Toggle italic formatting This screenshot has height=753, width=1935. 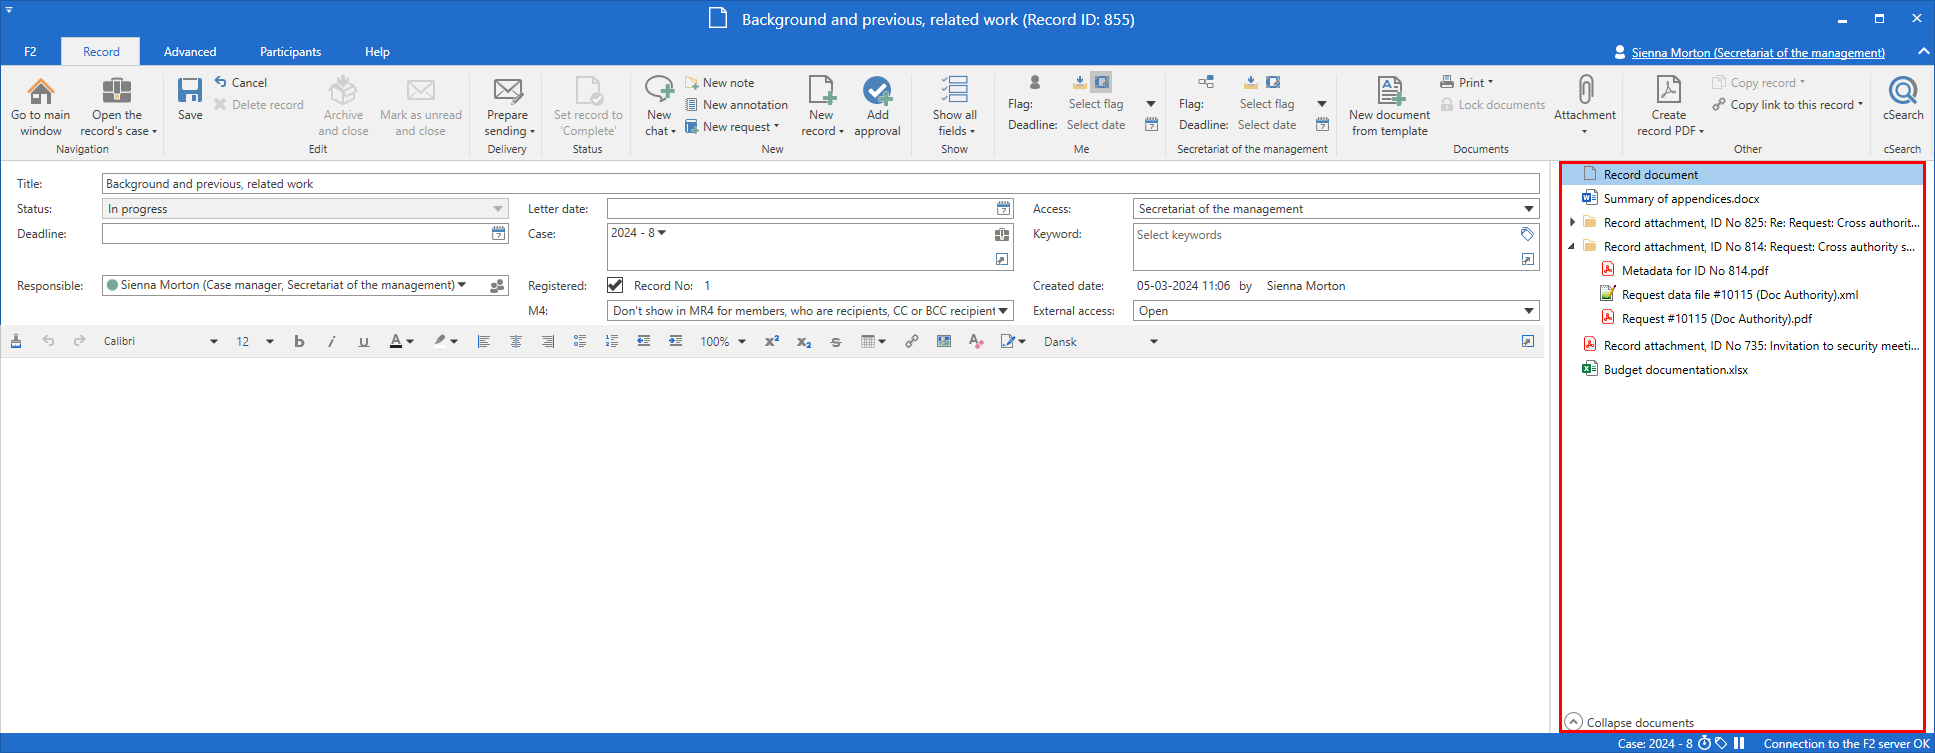click(x=331, y=341)
